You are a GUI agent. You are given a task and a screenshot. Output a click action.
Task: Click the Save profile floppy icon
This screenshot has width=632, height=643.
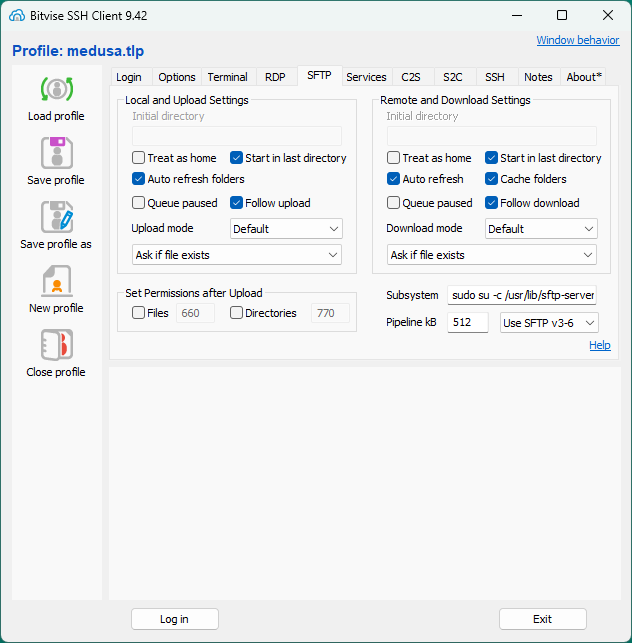(x=57, y=153)
